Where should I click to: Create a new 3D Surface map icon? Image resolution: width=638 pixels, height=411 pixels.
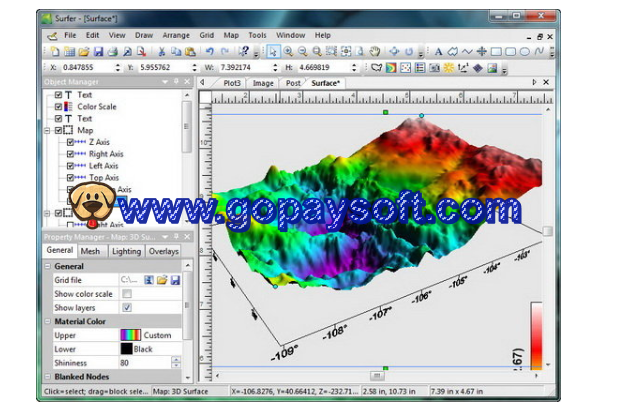tap(492, 68)
